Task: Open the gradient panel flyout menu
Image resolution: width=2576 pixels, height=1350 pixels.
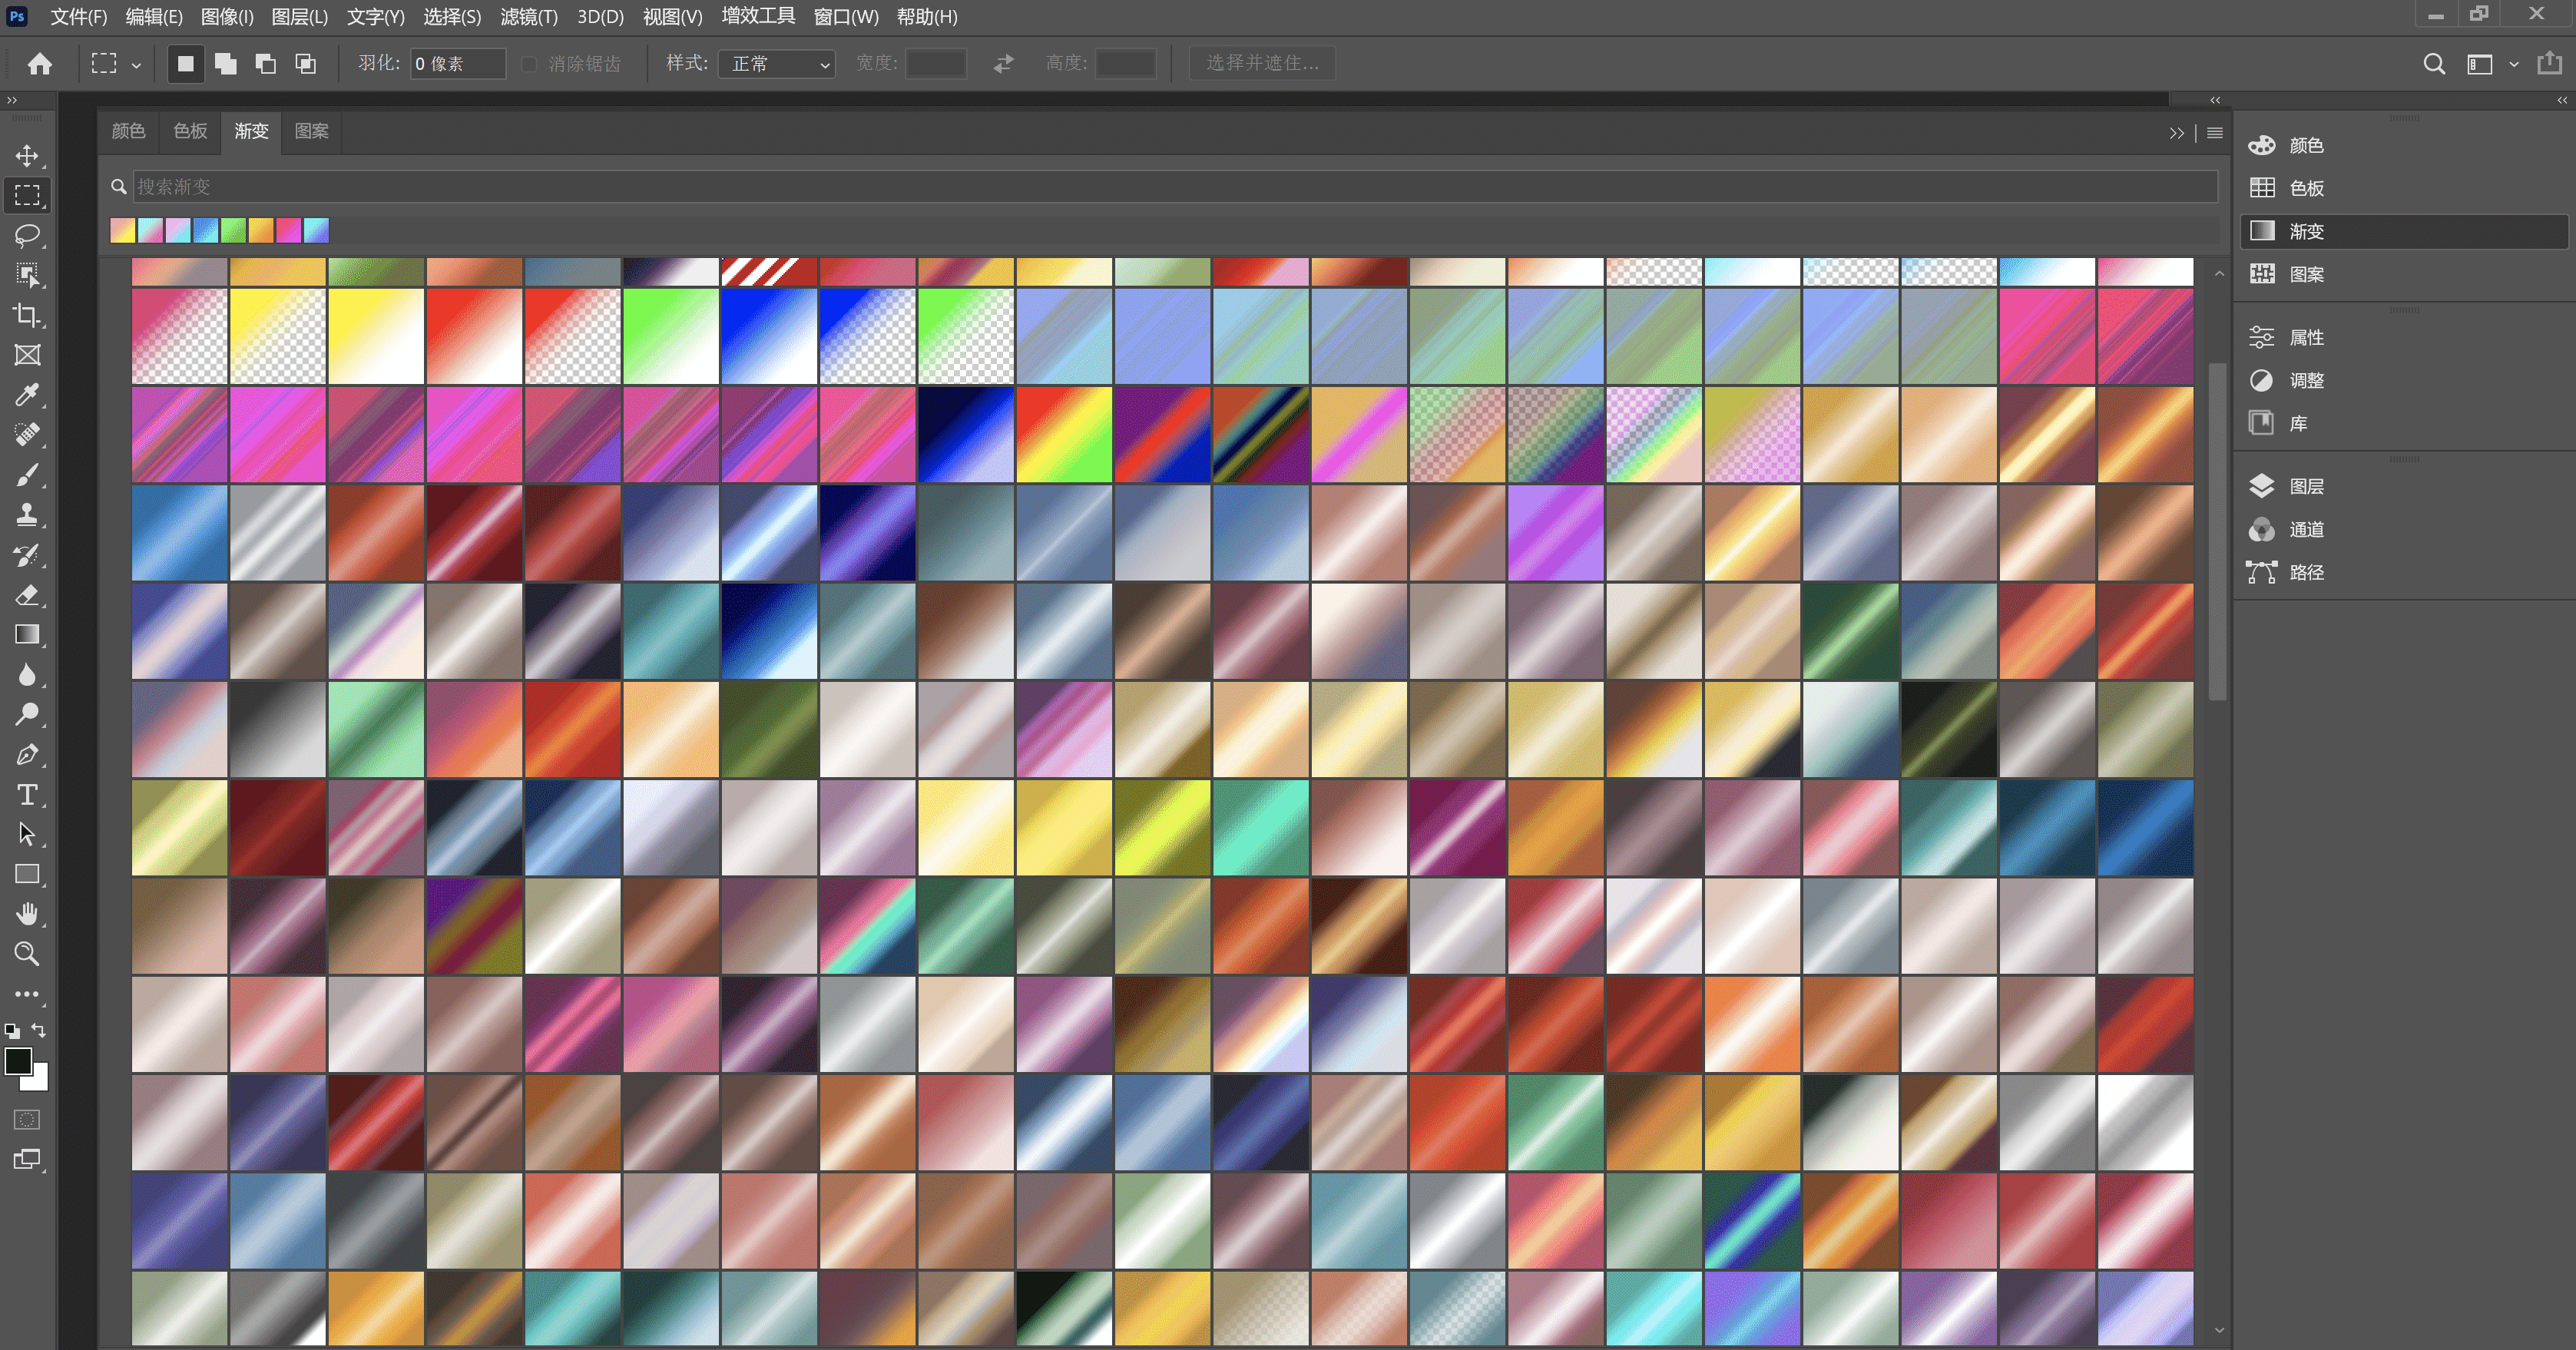Action: pyautogui.click(x=2215, y=133)
